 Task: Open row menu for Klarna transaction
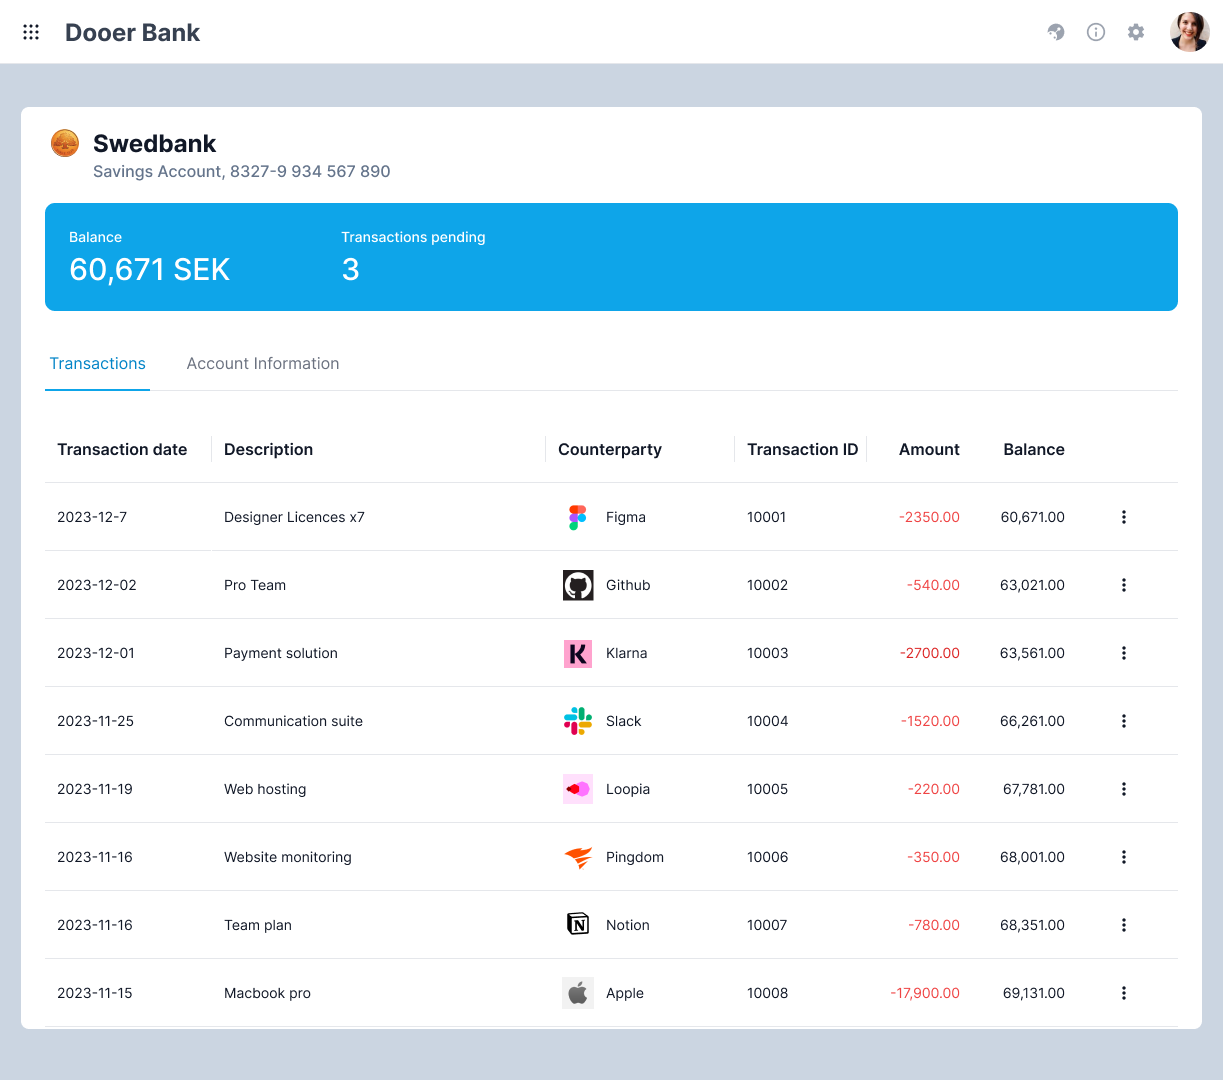[1124, 653]
